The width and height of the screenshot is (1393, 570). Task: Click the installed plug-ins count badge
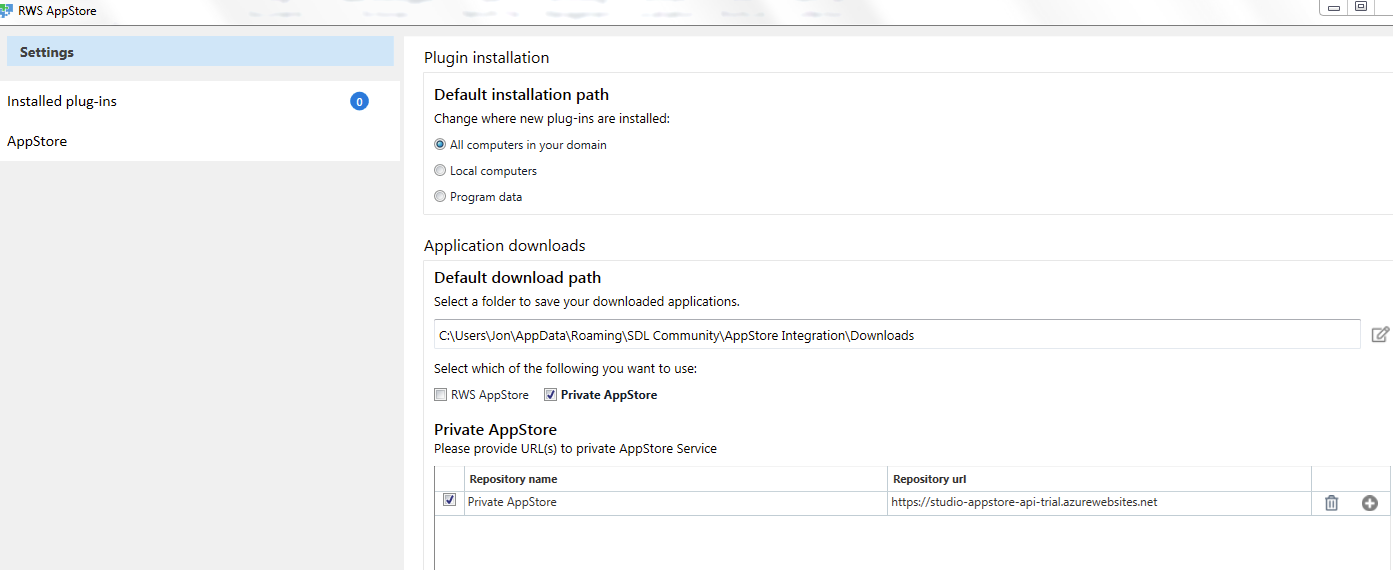pyautogui.click(x=359, y=101)
